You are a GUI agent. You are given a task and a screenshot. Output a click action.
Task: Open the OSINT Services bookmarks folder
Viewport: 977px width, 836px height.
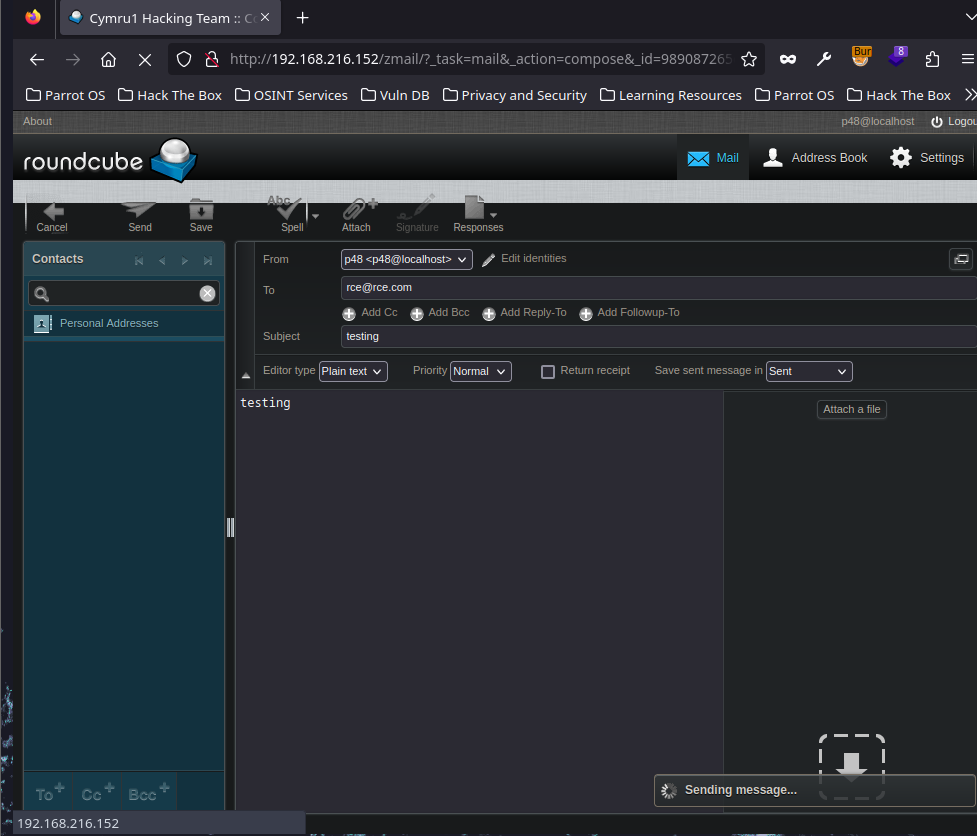click(x=291, y=95)
